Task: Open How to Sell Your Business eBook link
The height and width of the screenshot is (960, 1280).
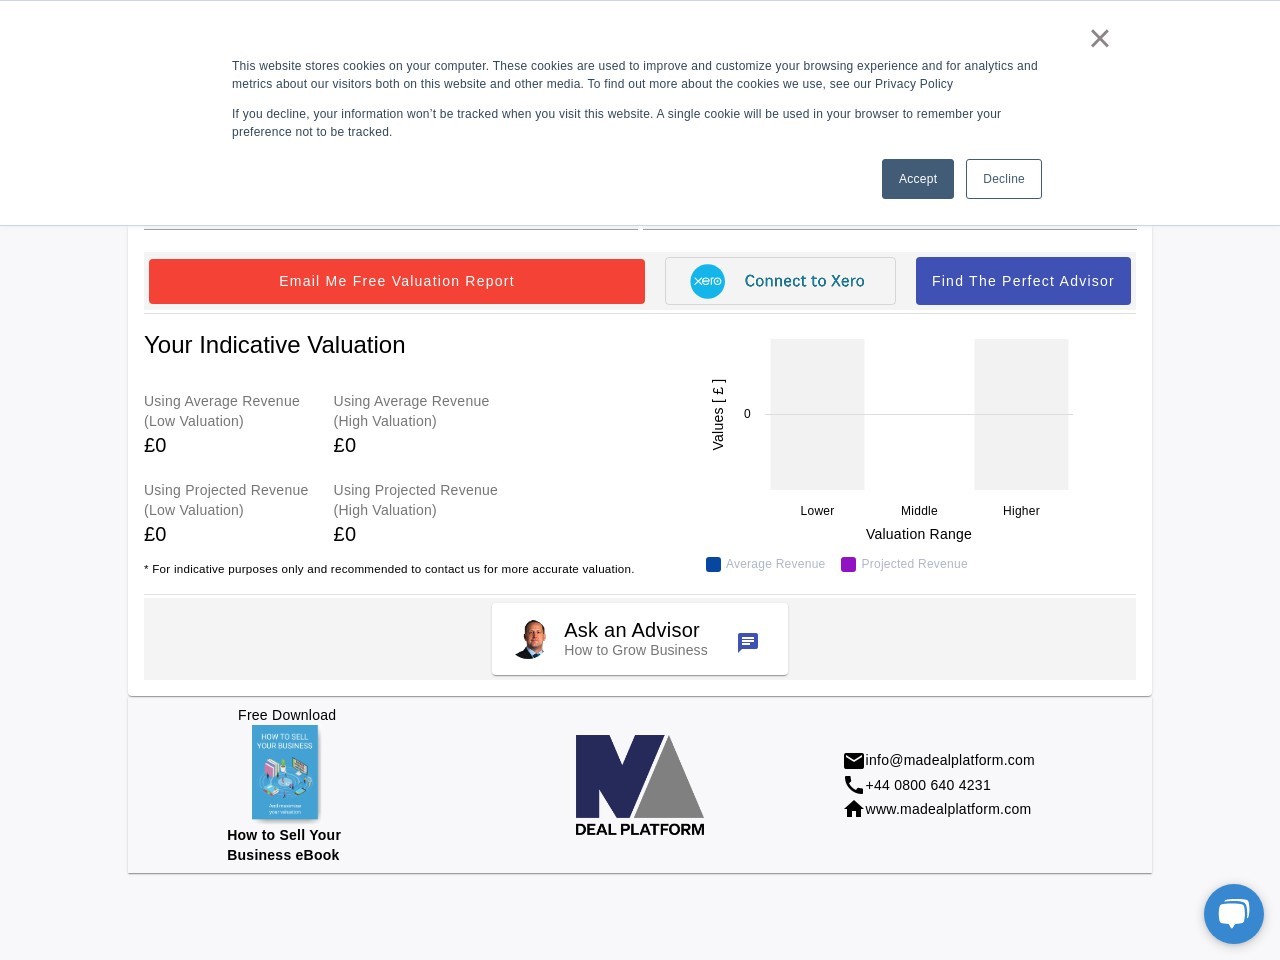Action: coord(284,845)
